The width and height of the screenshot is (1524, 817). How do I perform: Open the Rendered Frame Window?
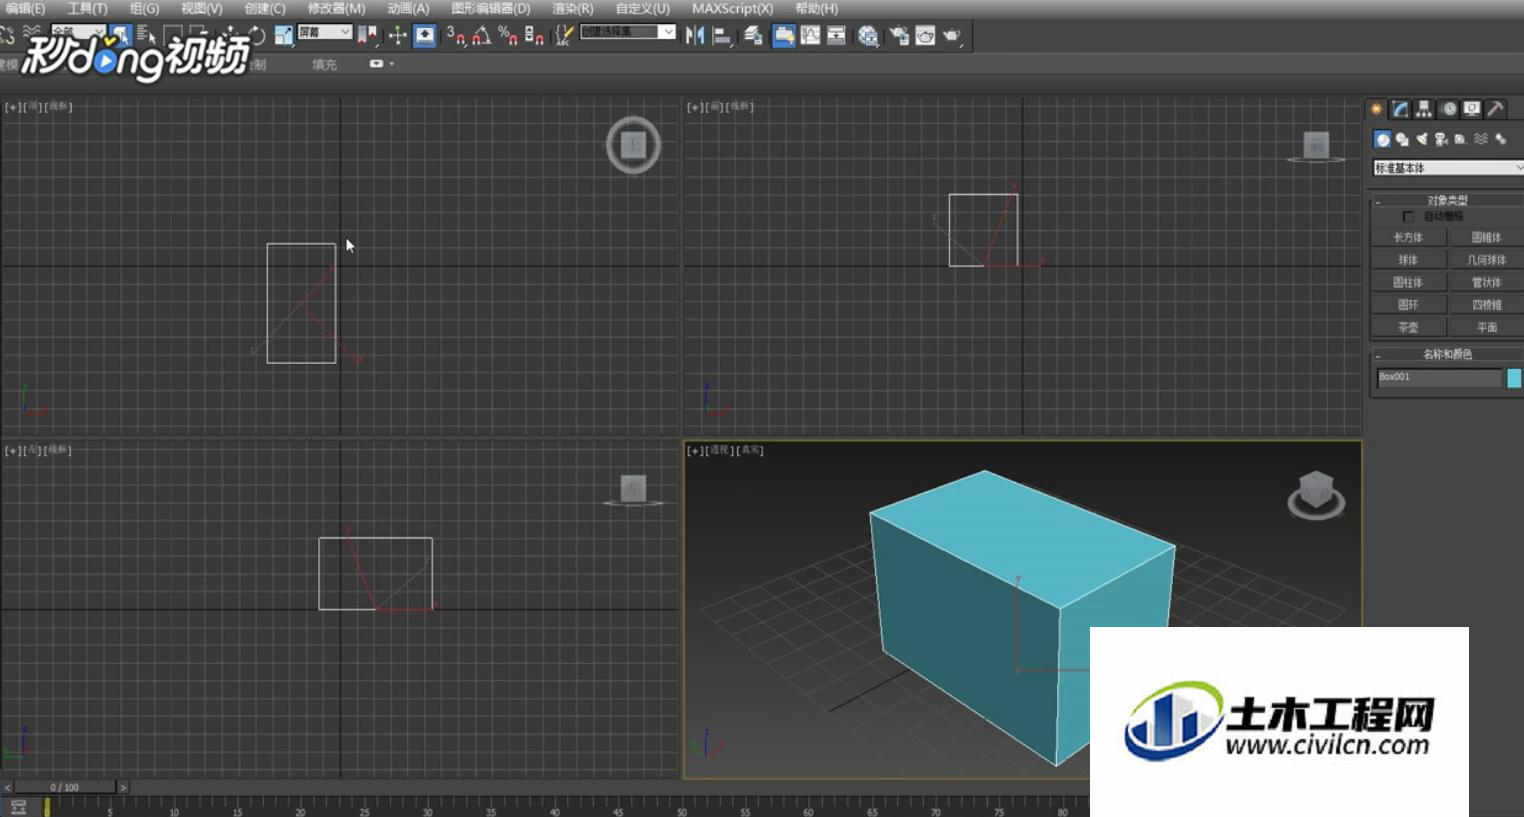pyautogui.click(x=925, y=36)
